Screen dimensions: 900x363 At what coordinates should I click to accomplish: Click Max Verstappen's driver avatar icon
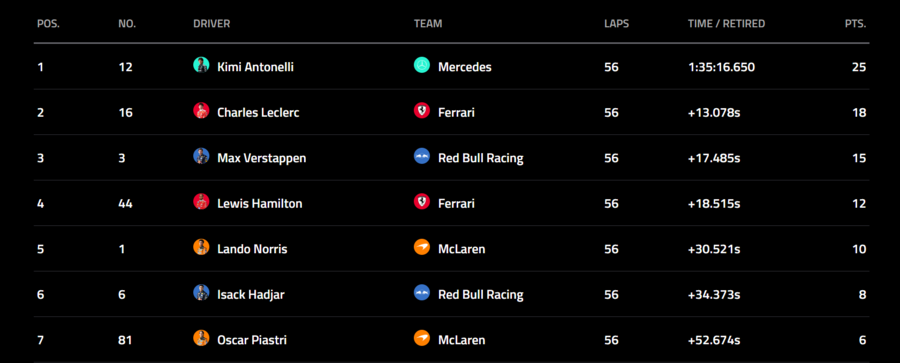pos(201,156)
